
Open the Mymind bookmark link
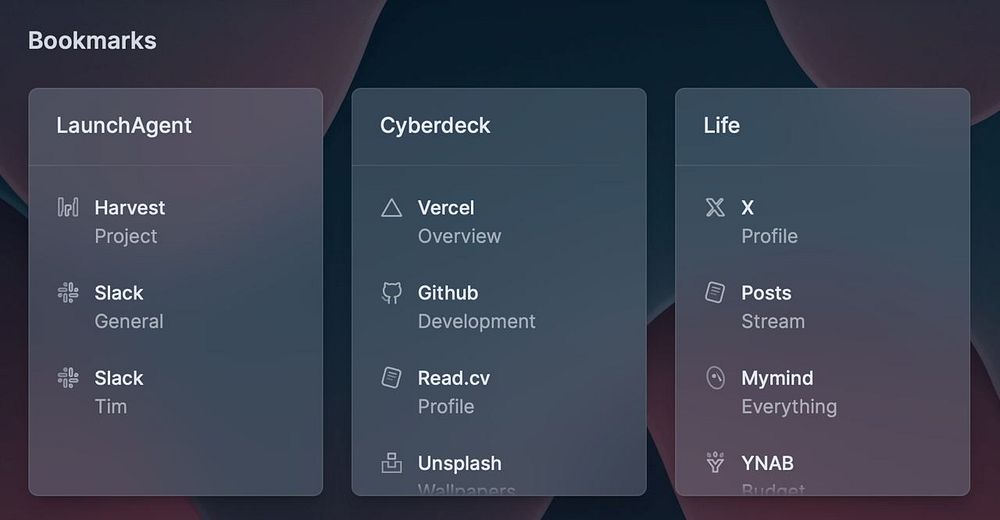coord(777,378)
